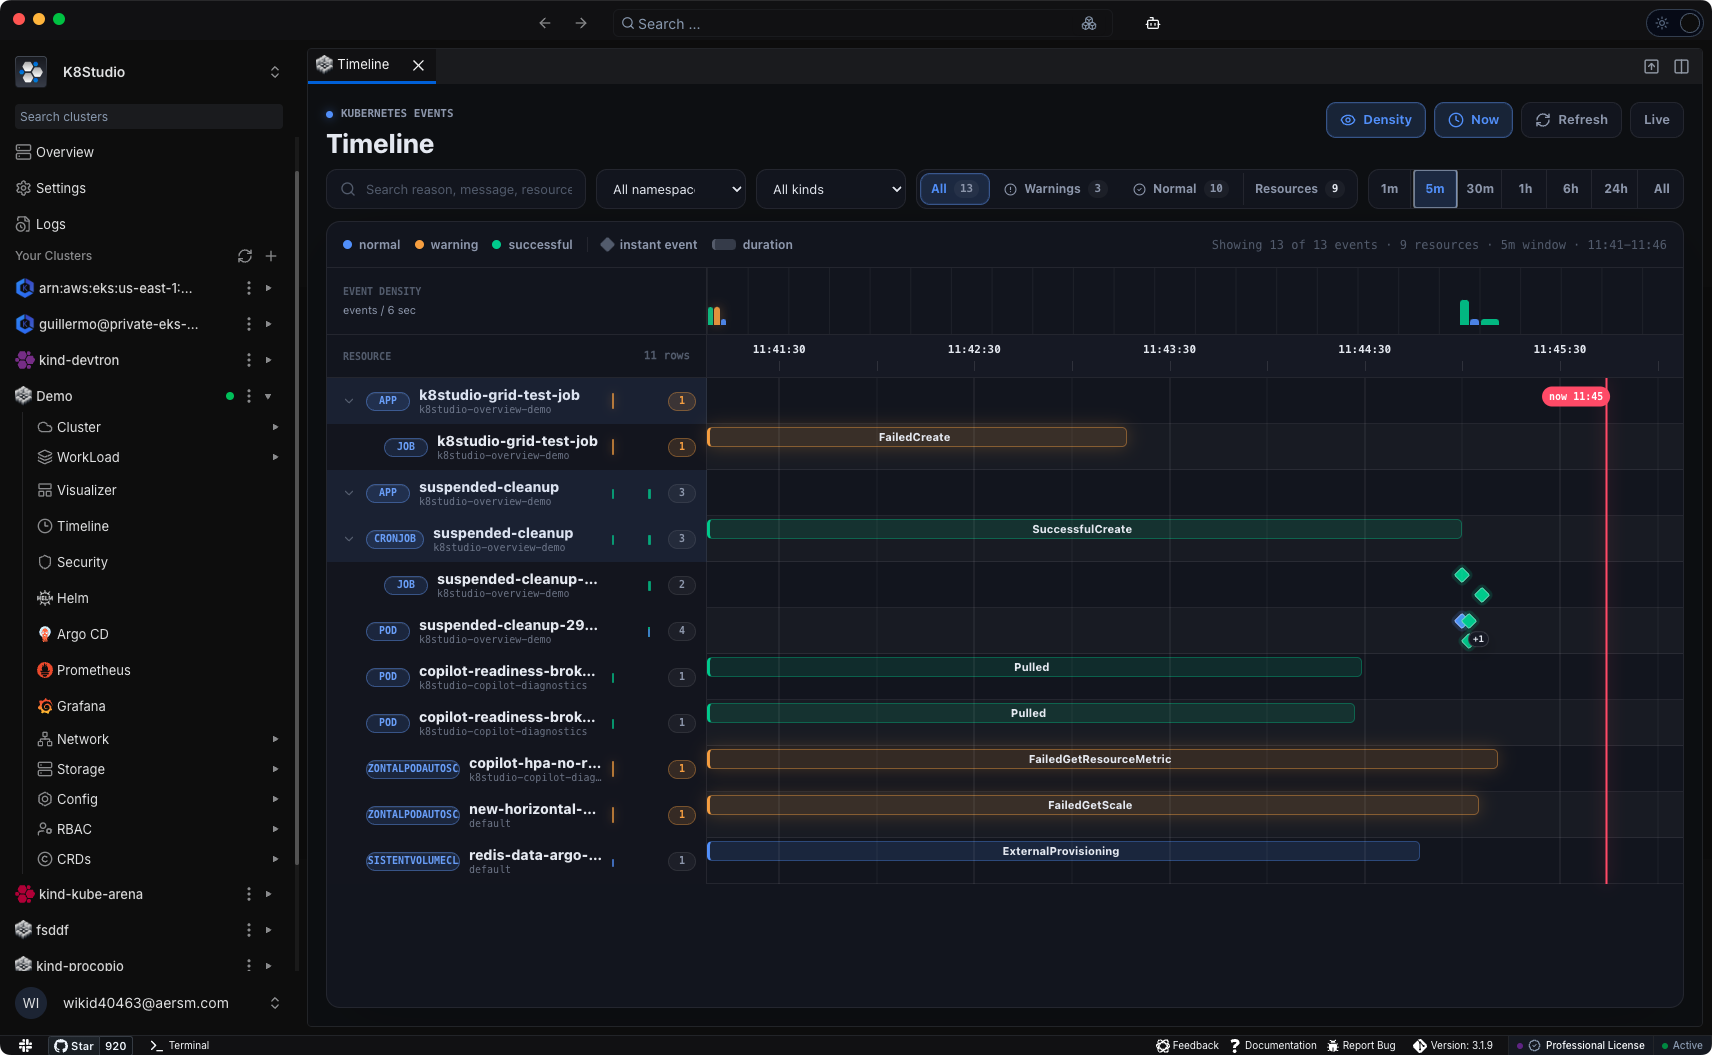This screenshot has width=1712, height=1055.
Task: Click the Refresh button
Action: 1571,120
